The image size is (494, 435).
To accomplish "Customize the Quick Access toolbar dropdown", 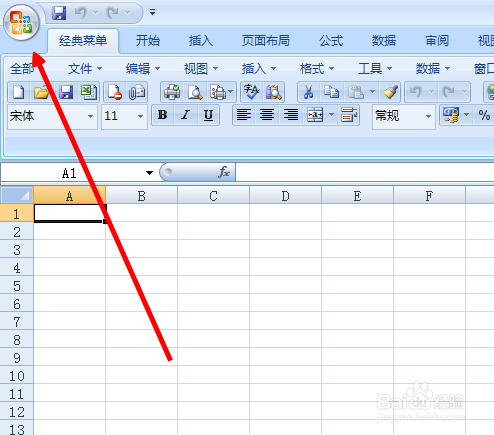I will pos(152,13).
